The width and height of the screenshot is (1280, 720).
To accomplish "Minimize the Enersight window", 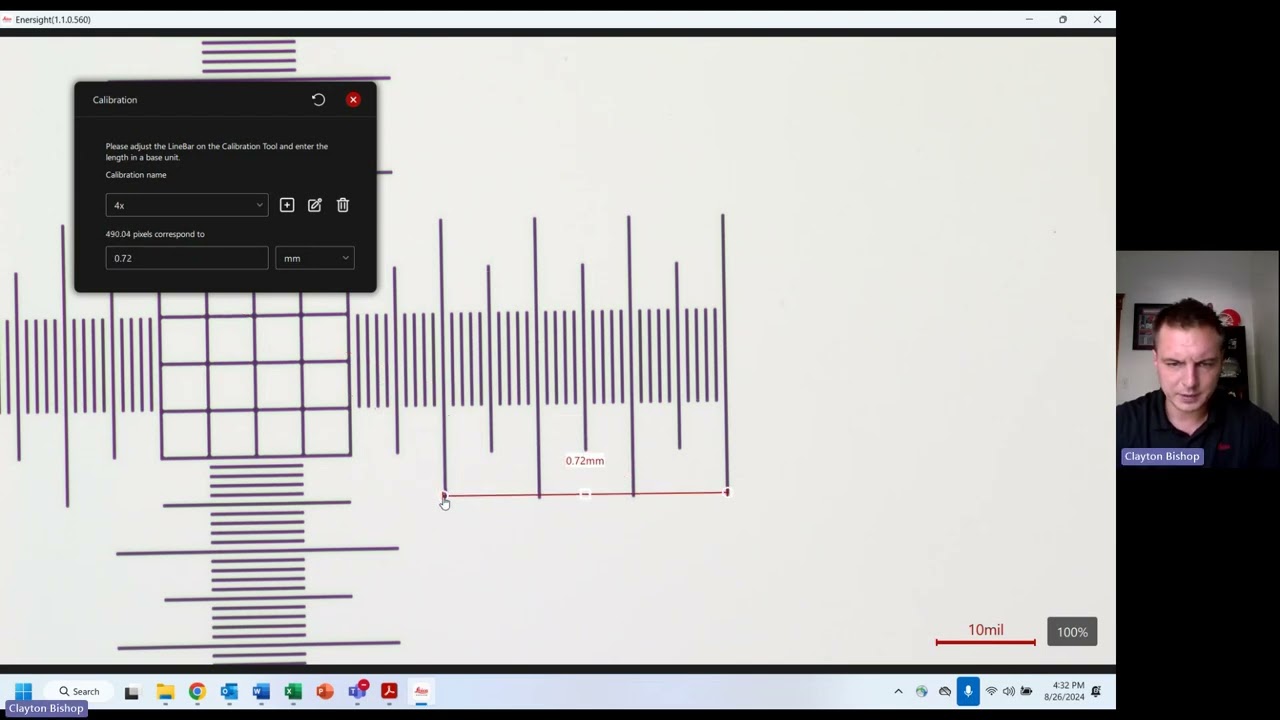I will [x=1029, y=19].
